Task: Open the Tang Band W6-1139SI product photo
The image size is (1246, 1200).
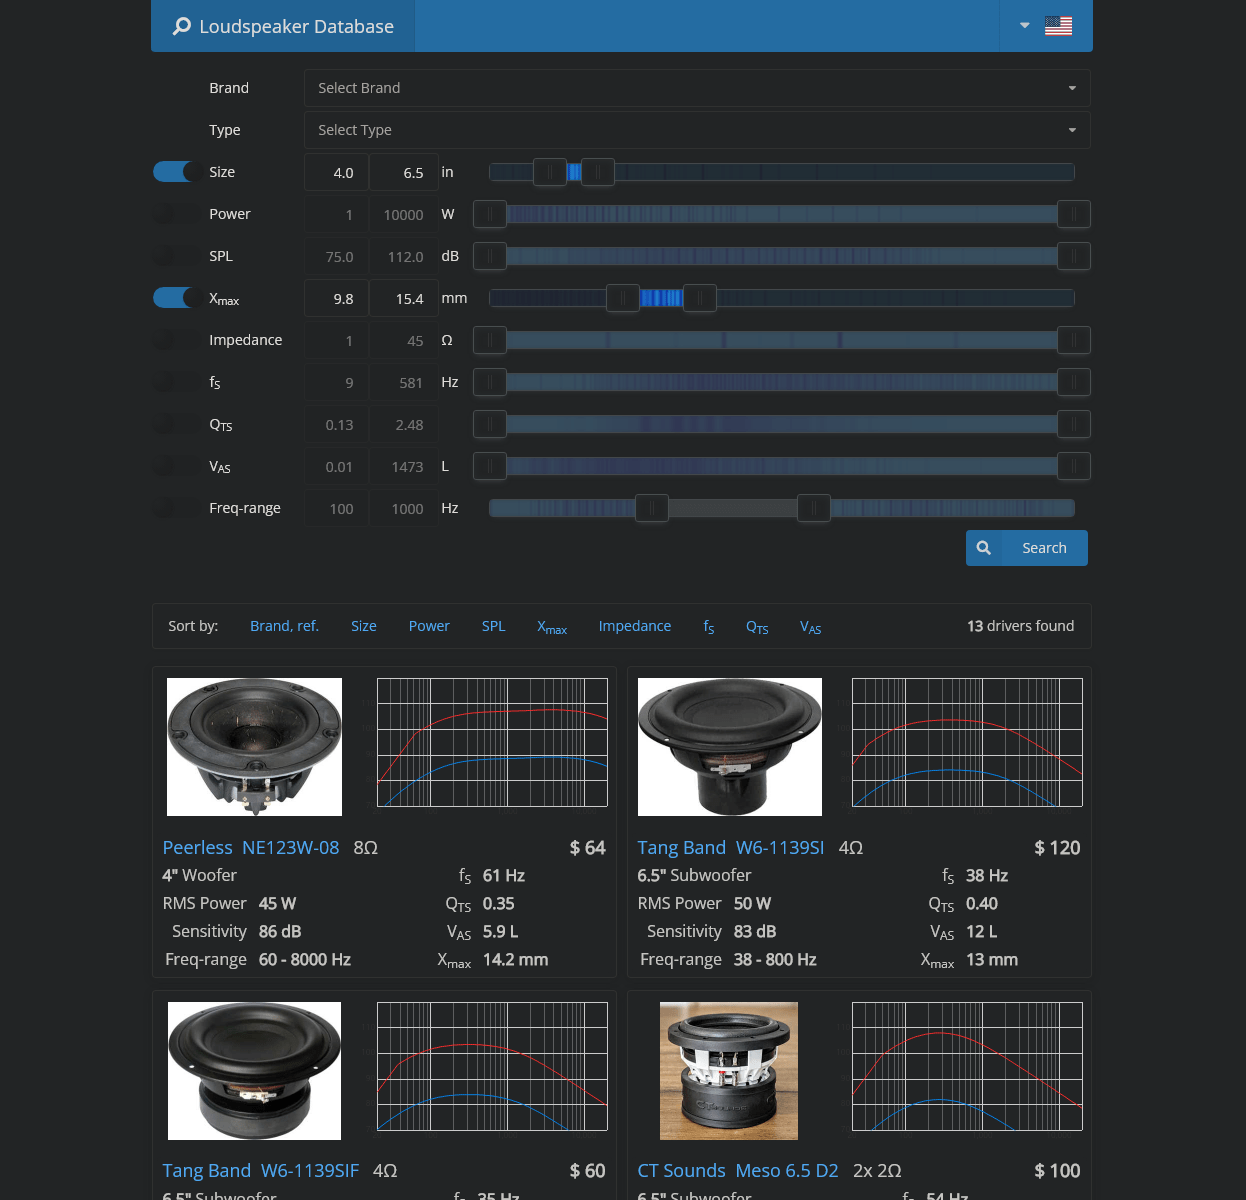Action: (730, 747)
